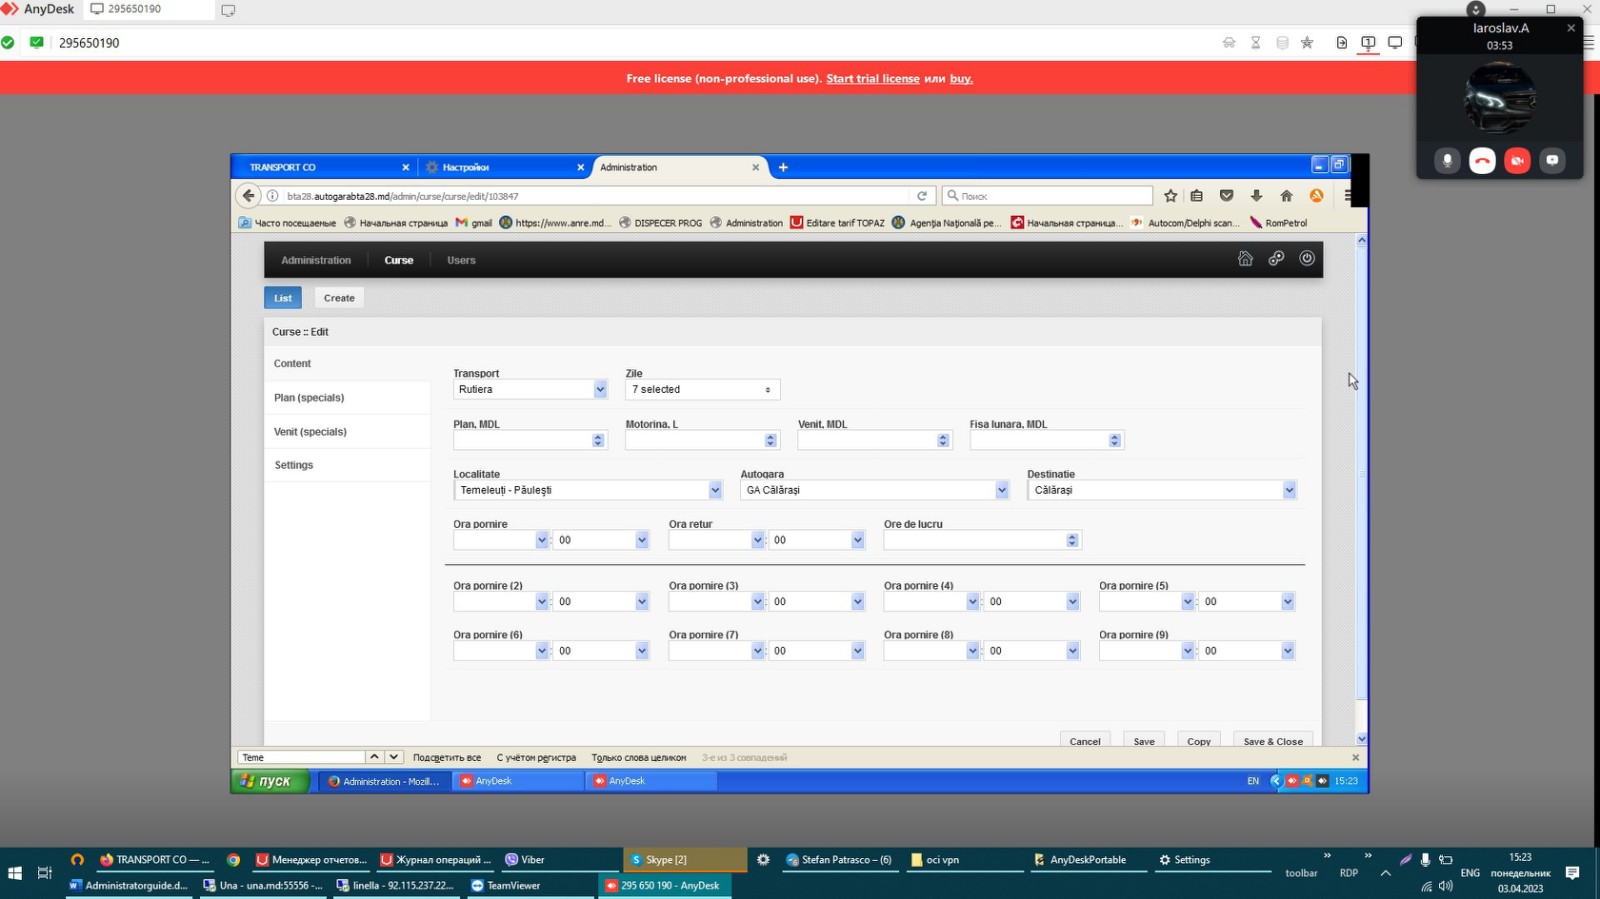Click the home icon in admin header

1245,258
